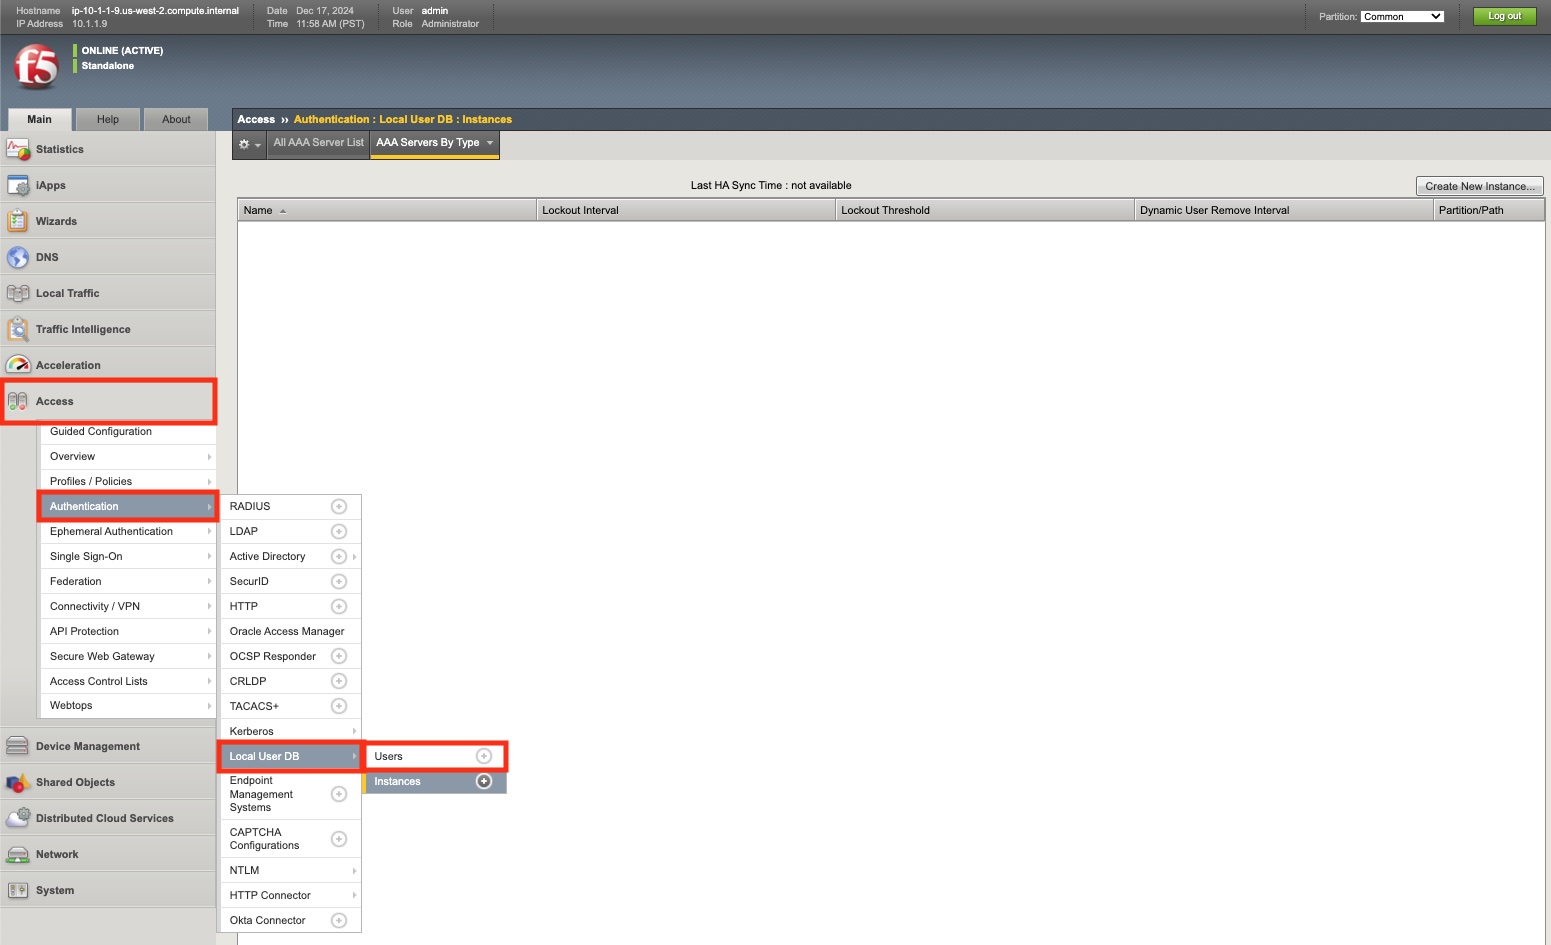Click the plus icon beside LDAP
Image resolution: width=1551 pixels, height=945 pixels.
pyautogui.click(x=339, y=531)
